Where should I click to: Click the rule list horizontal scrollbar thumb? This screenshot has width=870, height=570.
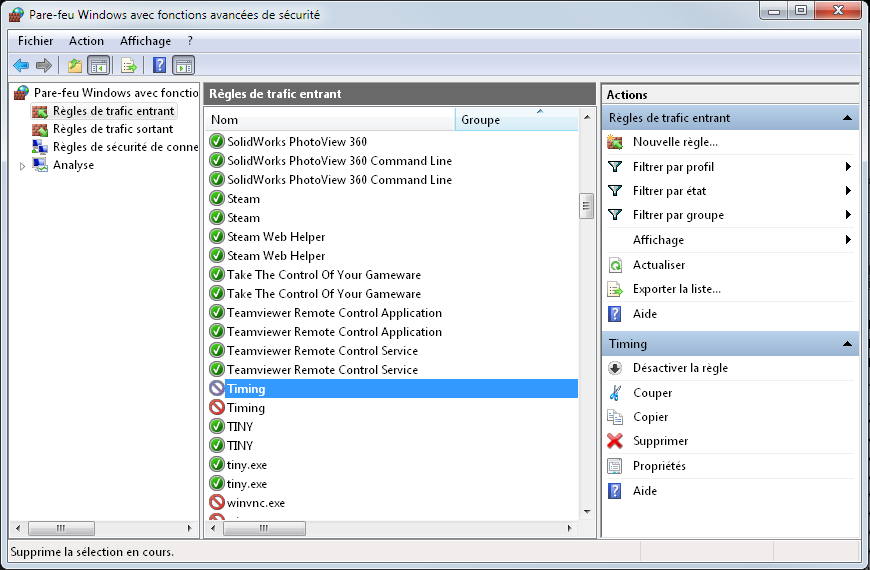click(264, 528)
